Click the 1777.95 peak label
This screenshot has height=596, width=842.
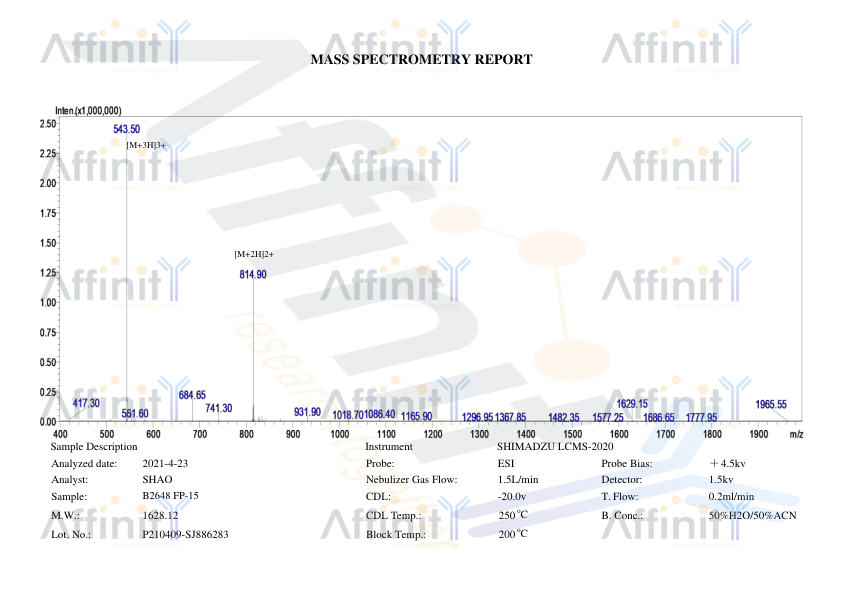click(x=701, y=417)
